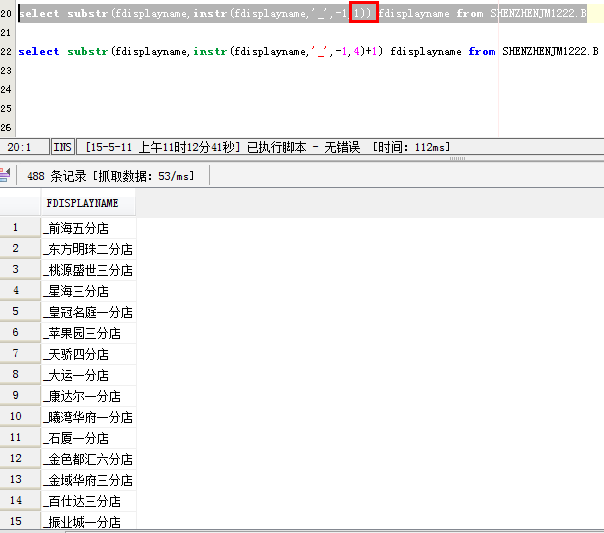Image resolution: width=604 pixels, height=533 pixels.
Task: Click result row header 15
Action: [x=20, y=521]
